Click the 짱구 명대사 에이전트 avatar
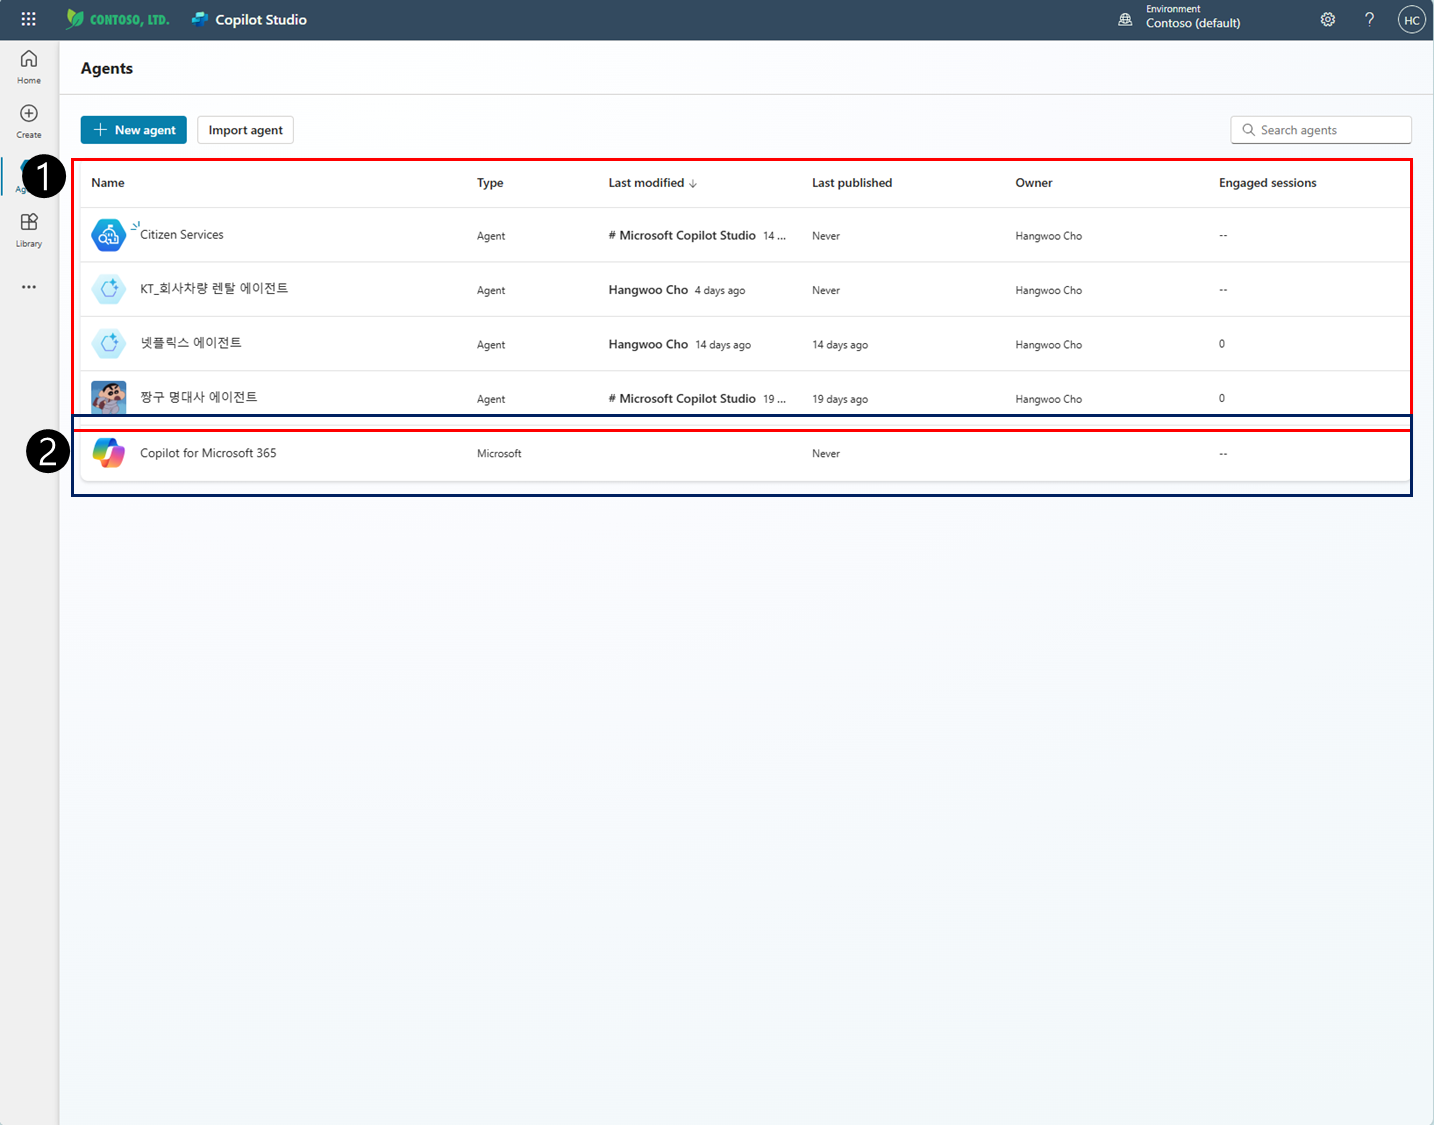The image size is (1434, 1125). (108, 397)
